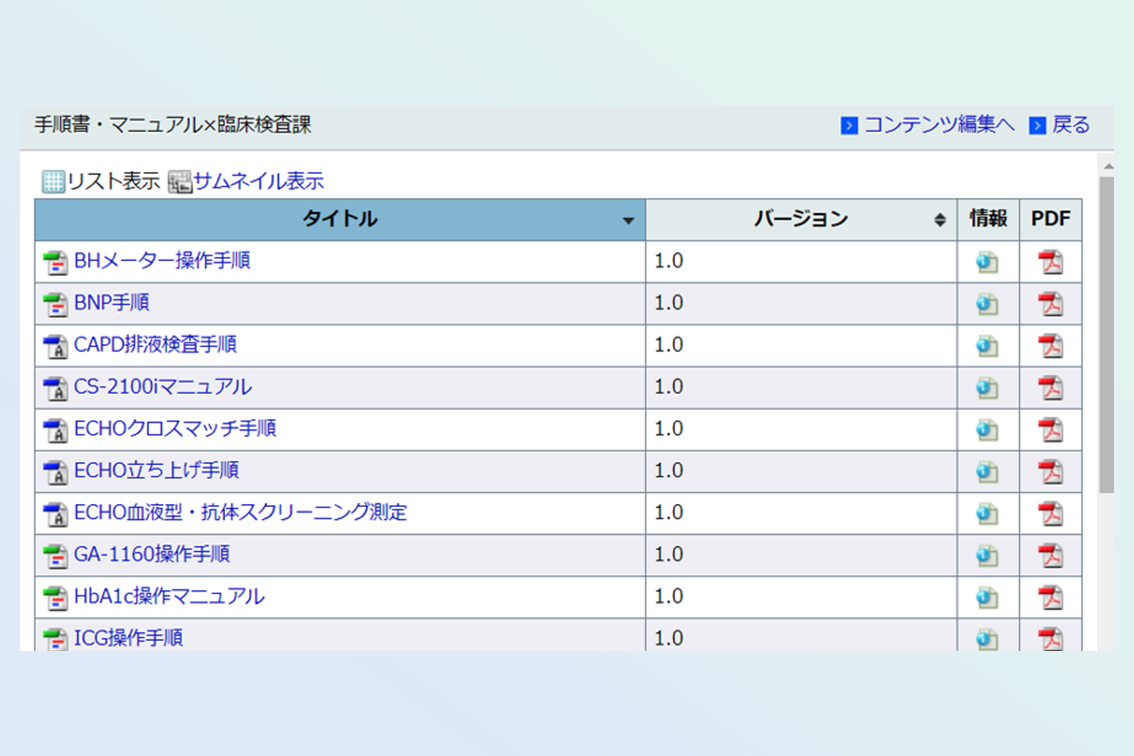Click info icon for BNP手順 row
Viewport: 1134px width, 756px height.
click(x=987, y=304)
